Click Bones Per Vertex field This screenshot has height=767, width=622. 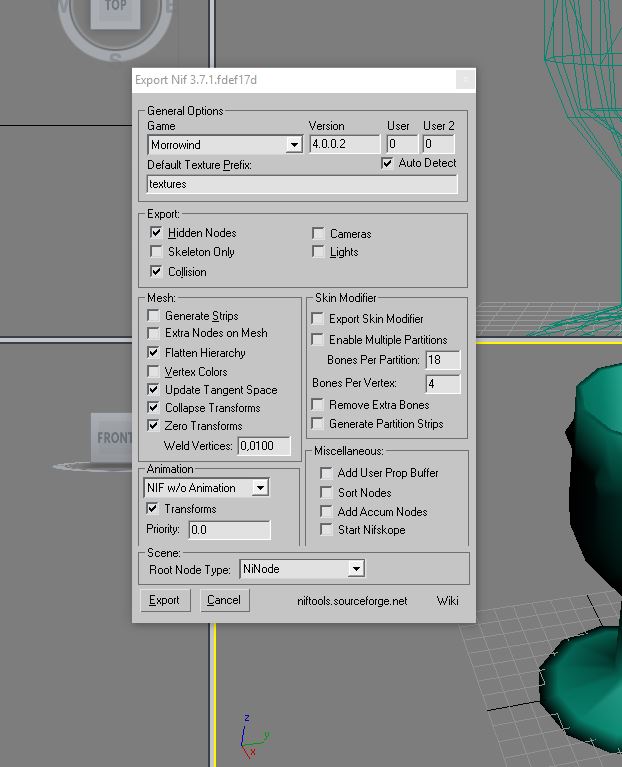tap(443, 384)
